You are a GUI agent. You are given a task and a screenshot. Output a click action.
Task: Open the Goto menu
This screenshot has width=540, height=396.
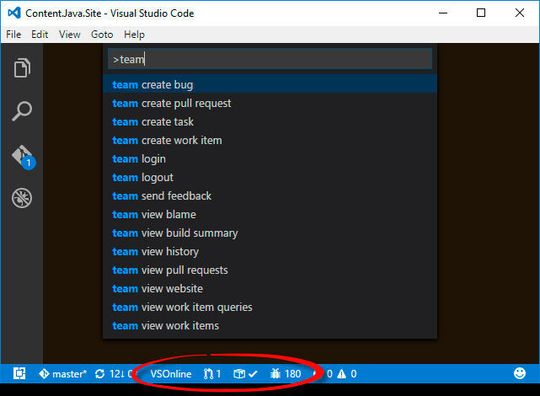[102, 34]
